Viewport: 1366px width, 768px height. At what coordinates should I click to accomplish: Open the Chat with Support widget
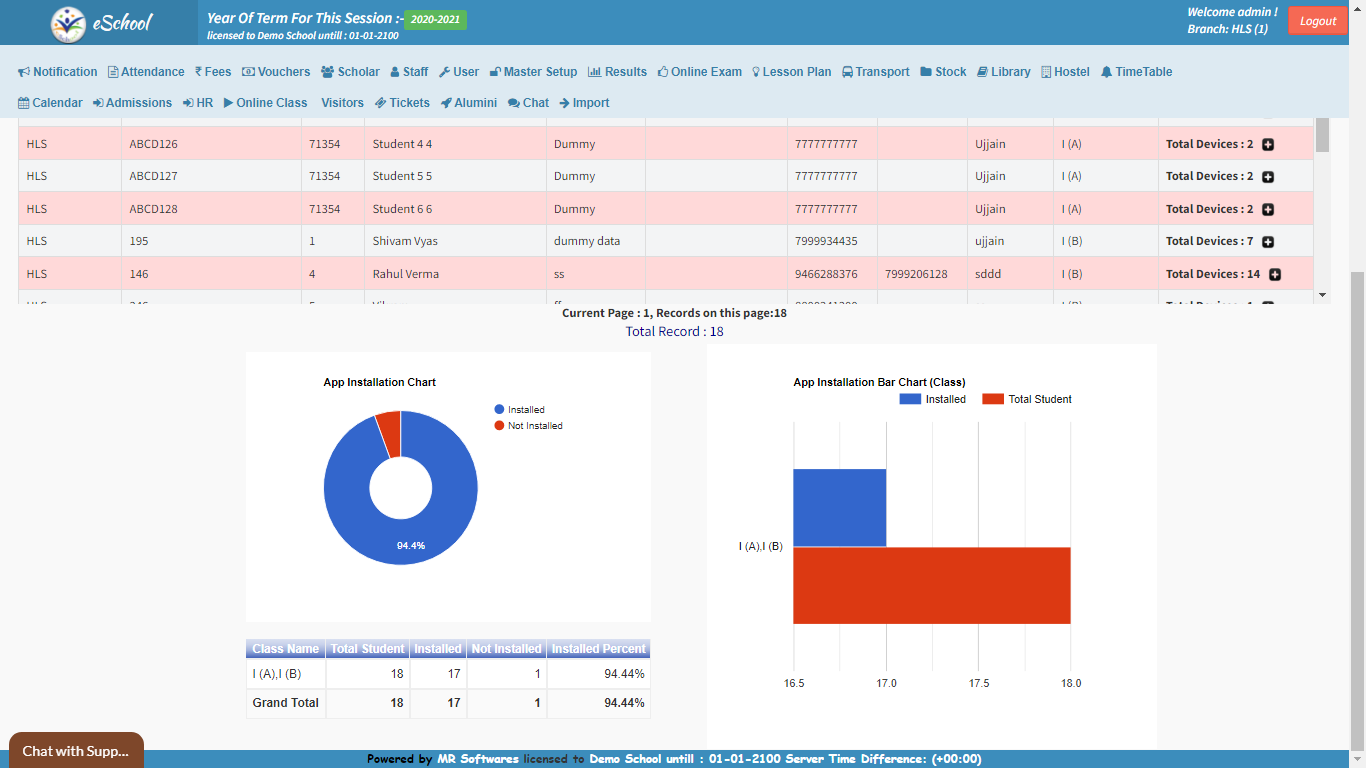[76, 750]
